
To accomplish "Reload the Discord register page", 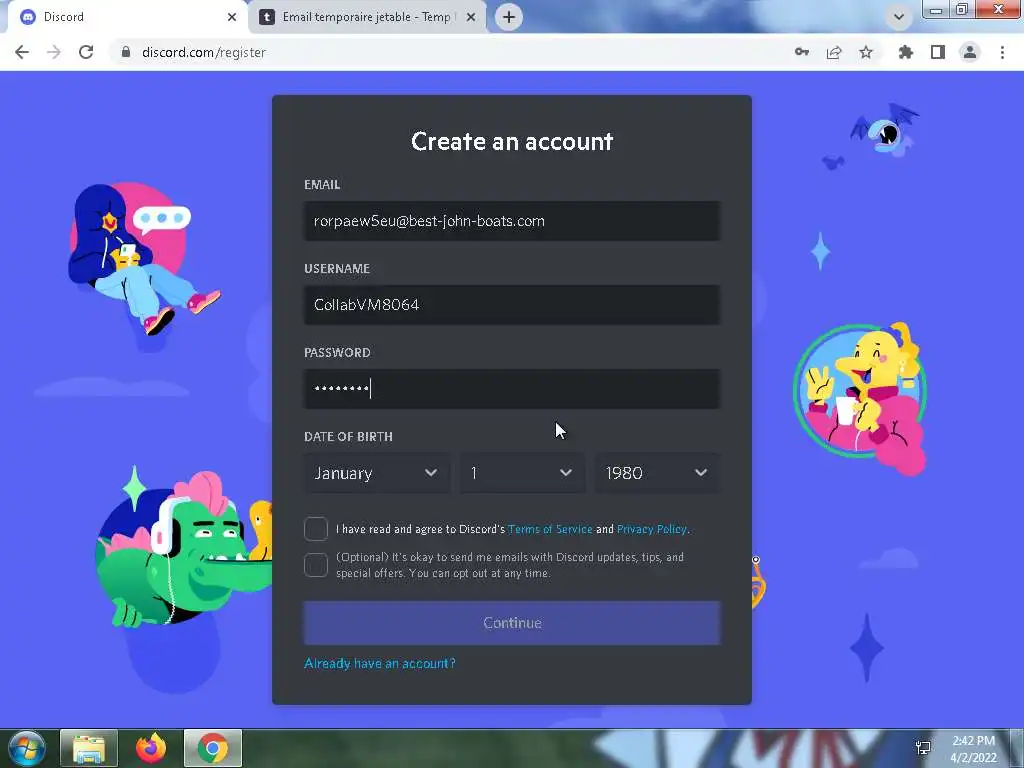I will click(86, 52).
